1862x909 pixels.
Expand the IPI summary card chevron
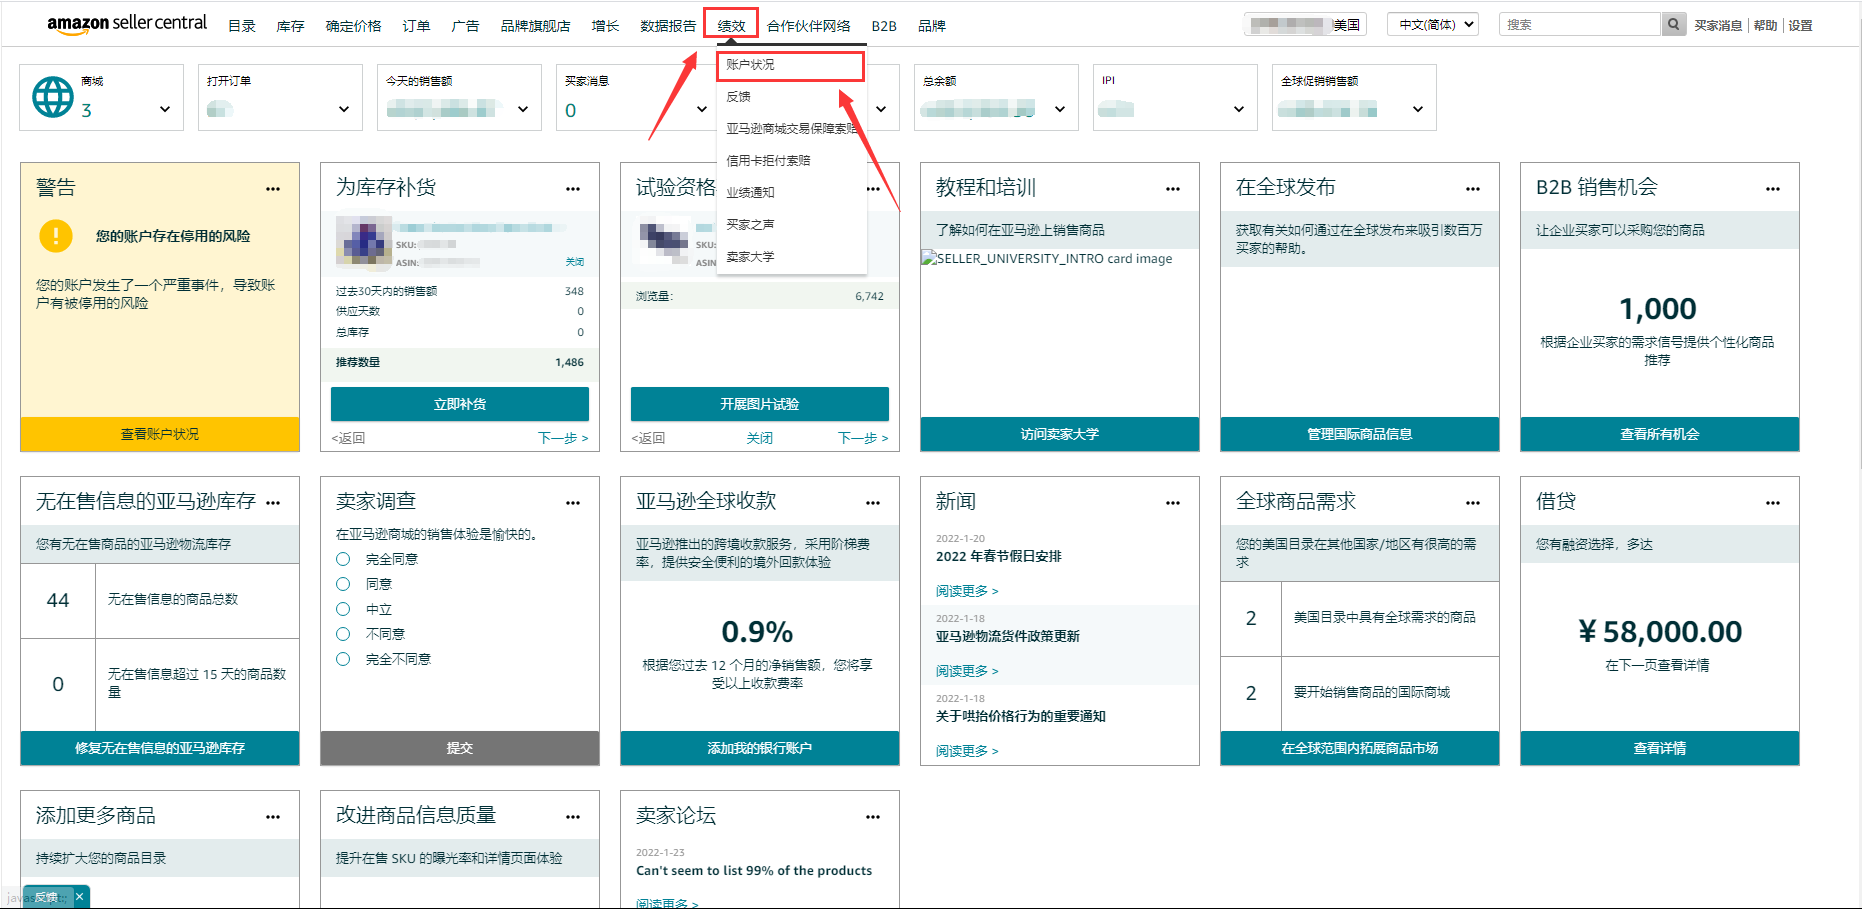pos(1239,109)
